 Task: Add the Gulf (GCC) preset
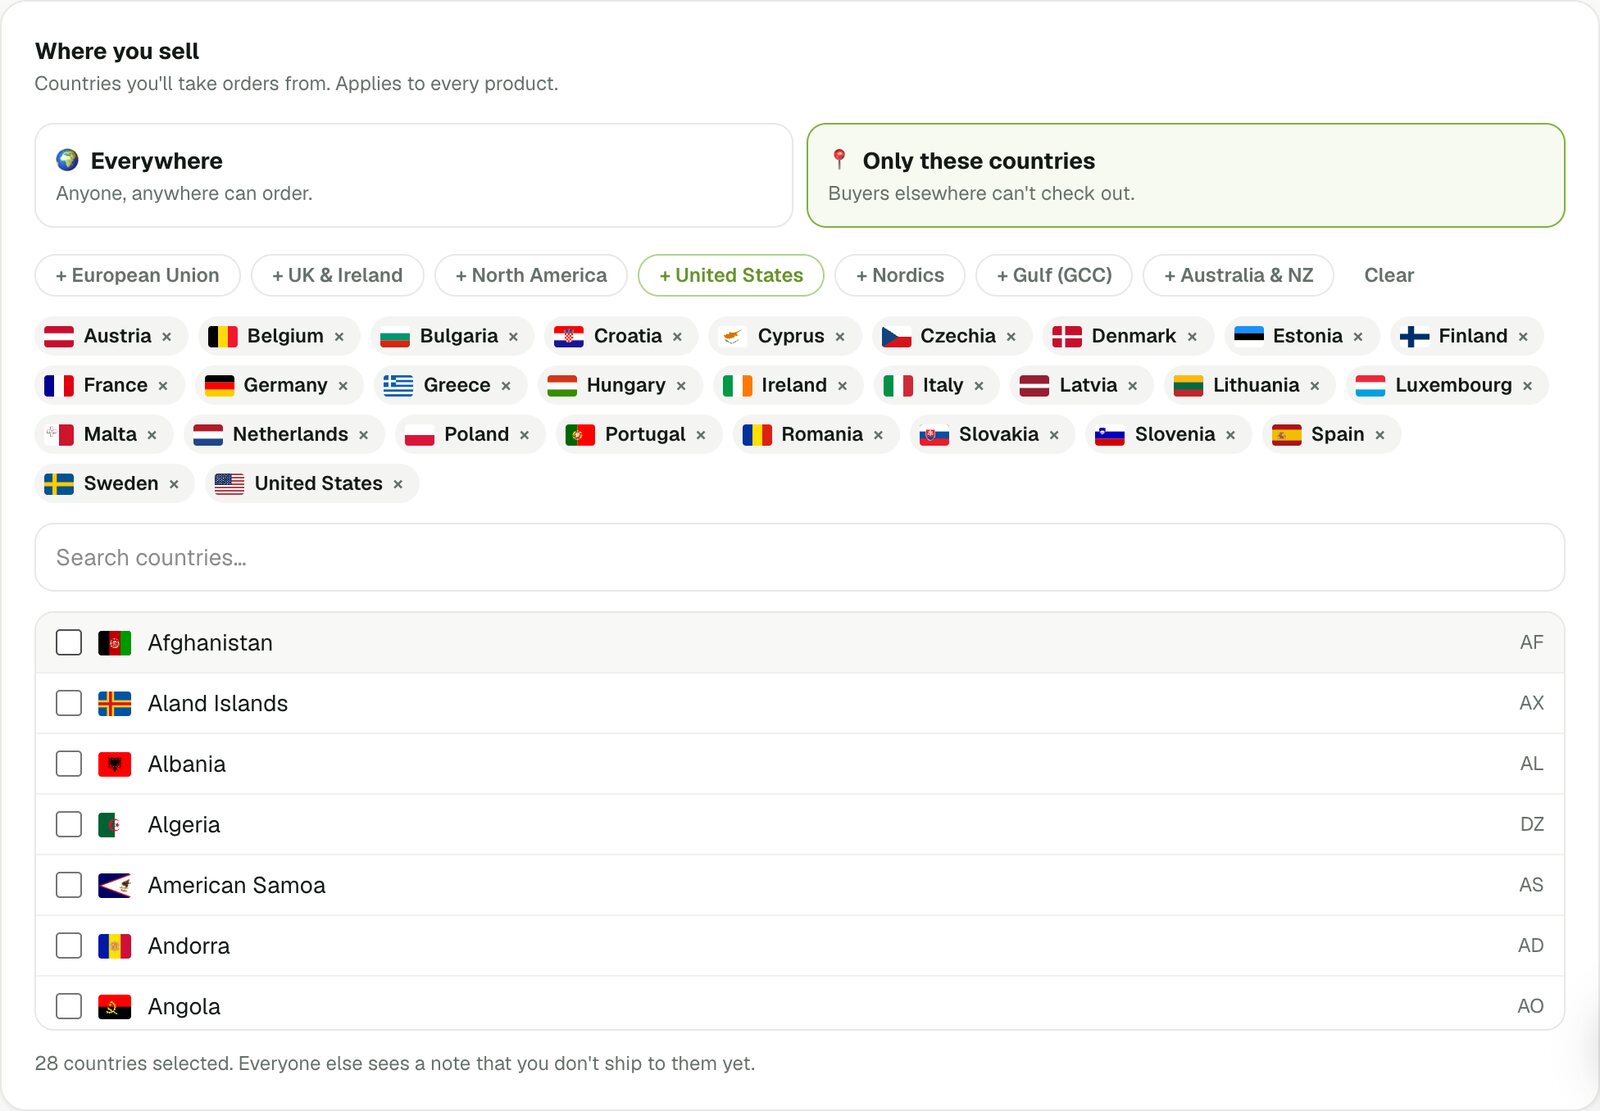[x=1054, y=276]
